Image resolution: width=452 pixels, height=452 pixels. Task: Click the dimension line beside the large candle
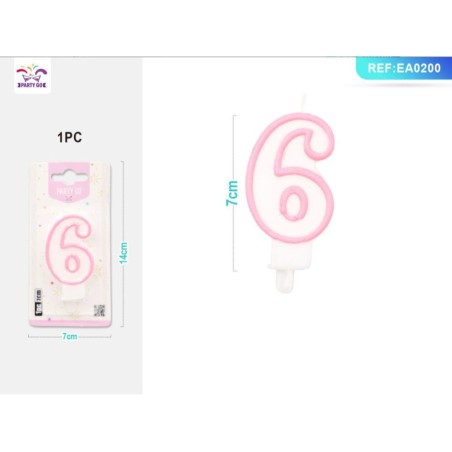(235, 193)
